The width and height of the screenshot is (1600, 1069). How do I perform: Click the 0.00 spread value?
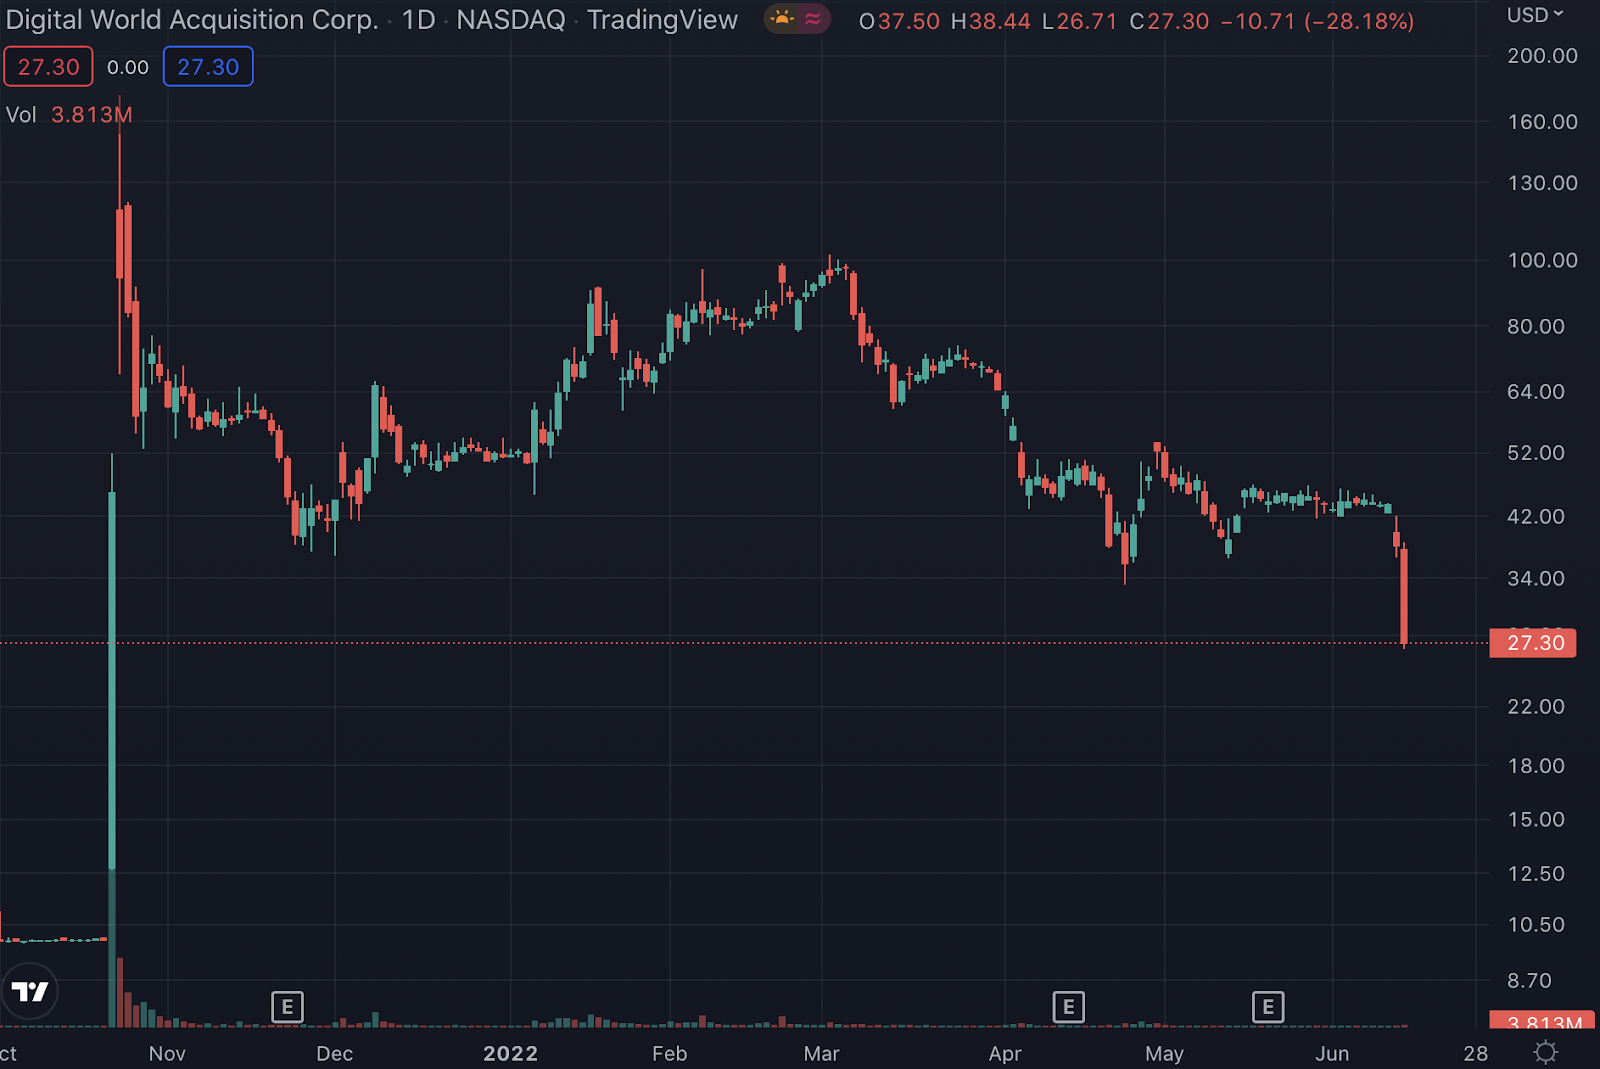tap(128, 67)
